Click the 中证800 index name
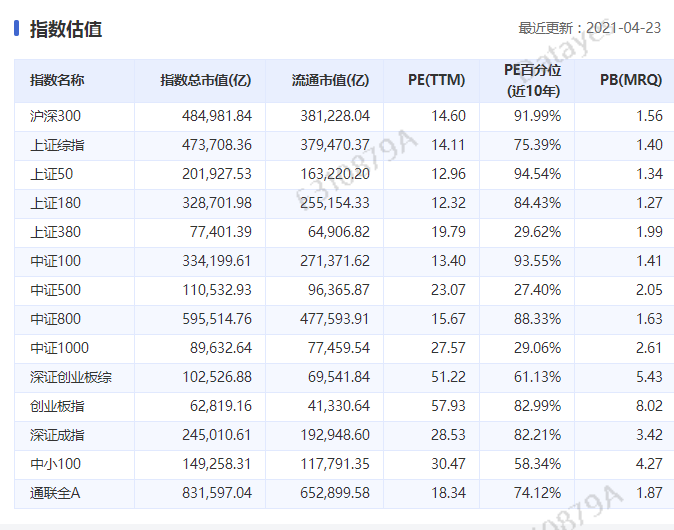The image size is (674, 530). point(54,319)
